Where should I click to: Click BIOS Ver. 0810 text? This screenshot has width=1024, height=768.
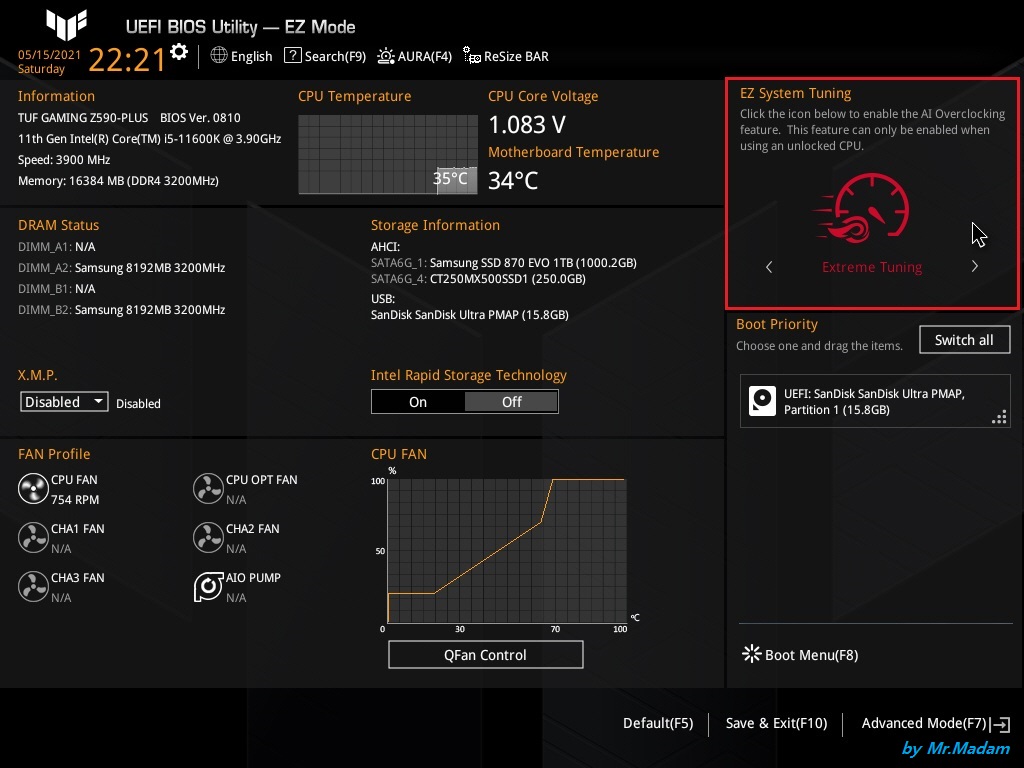tap(200, 118)
